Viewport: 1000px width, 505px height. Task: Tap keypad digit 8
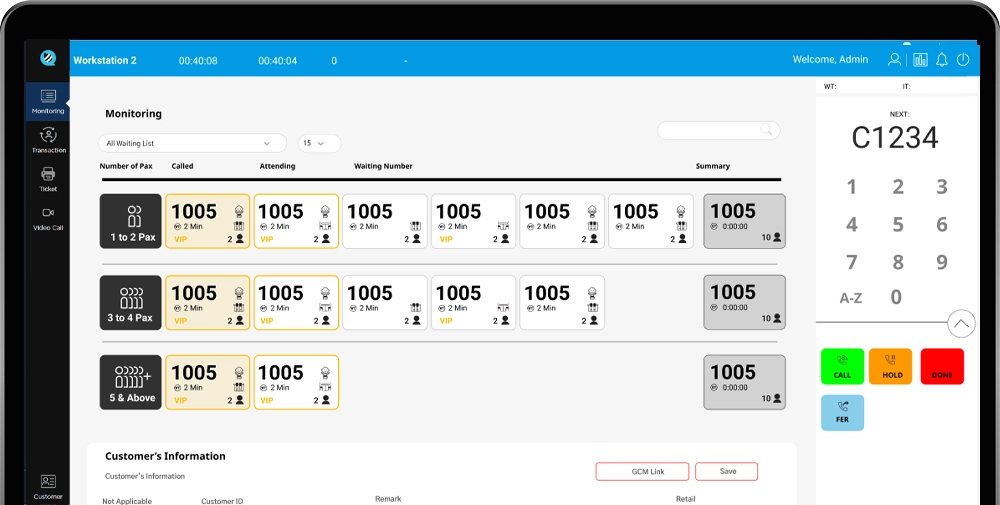pos(898,262)
